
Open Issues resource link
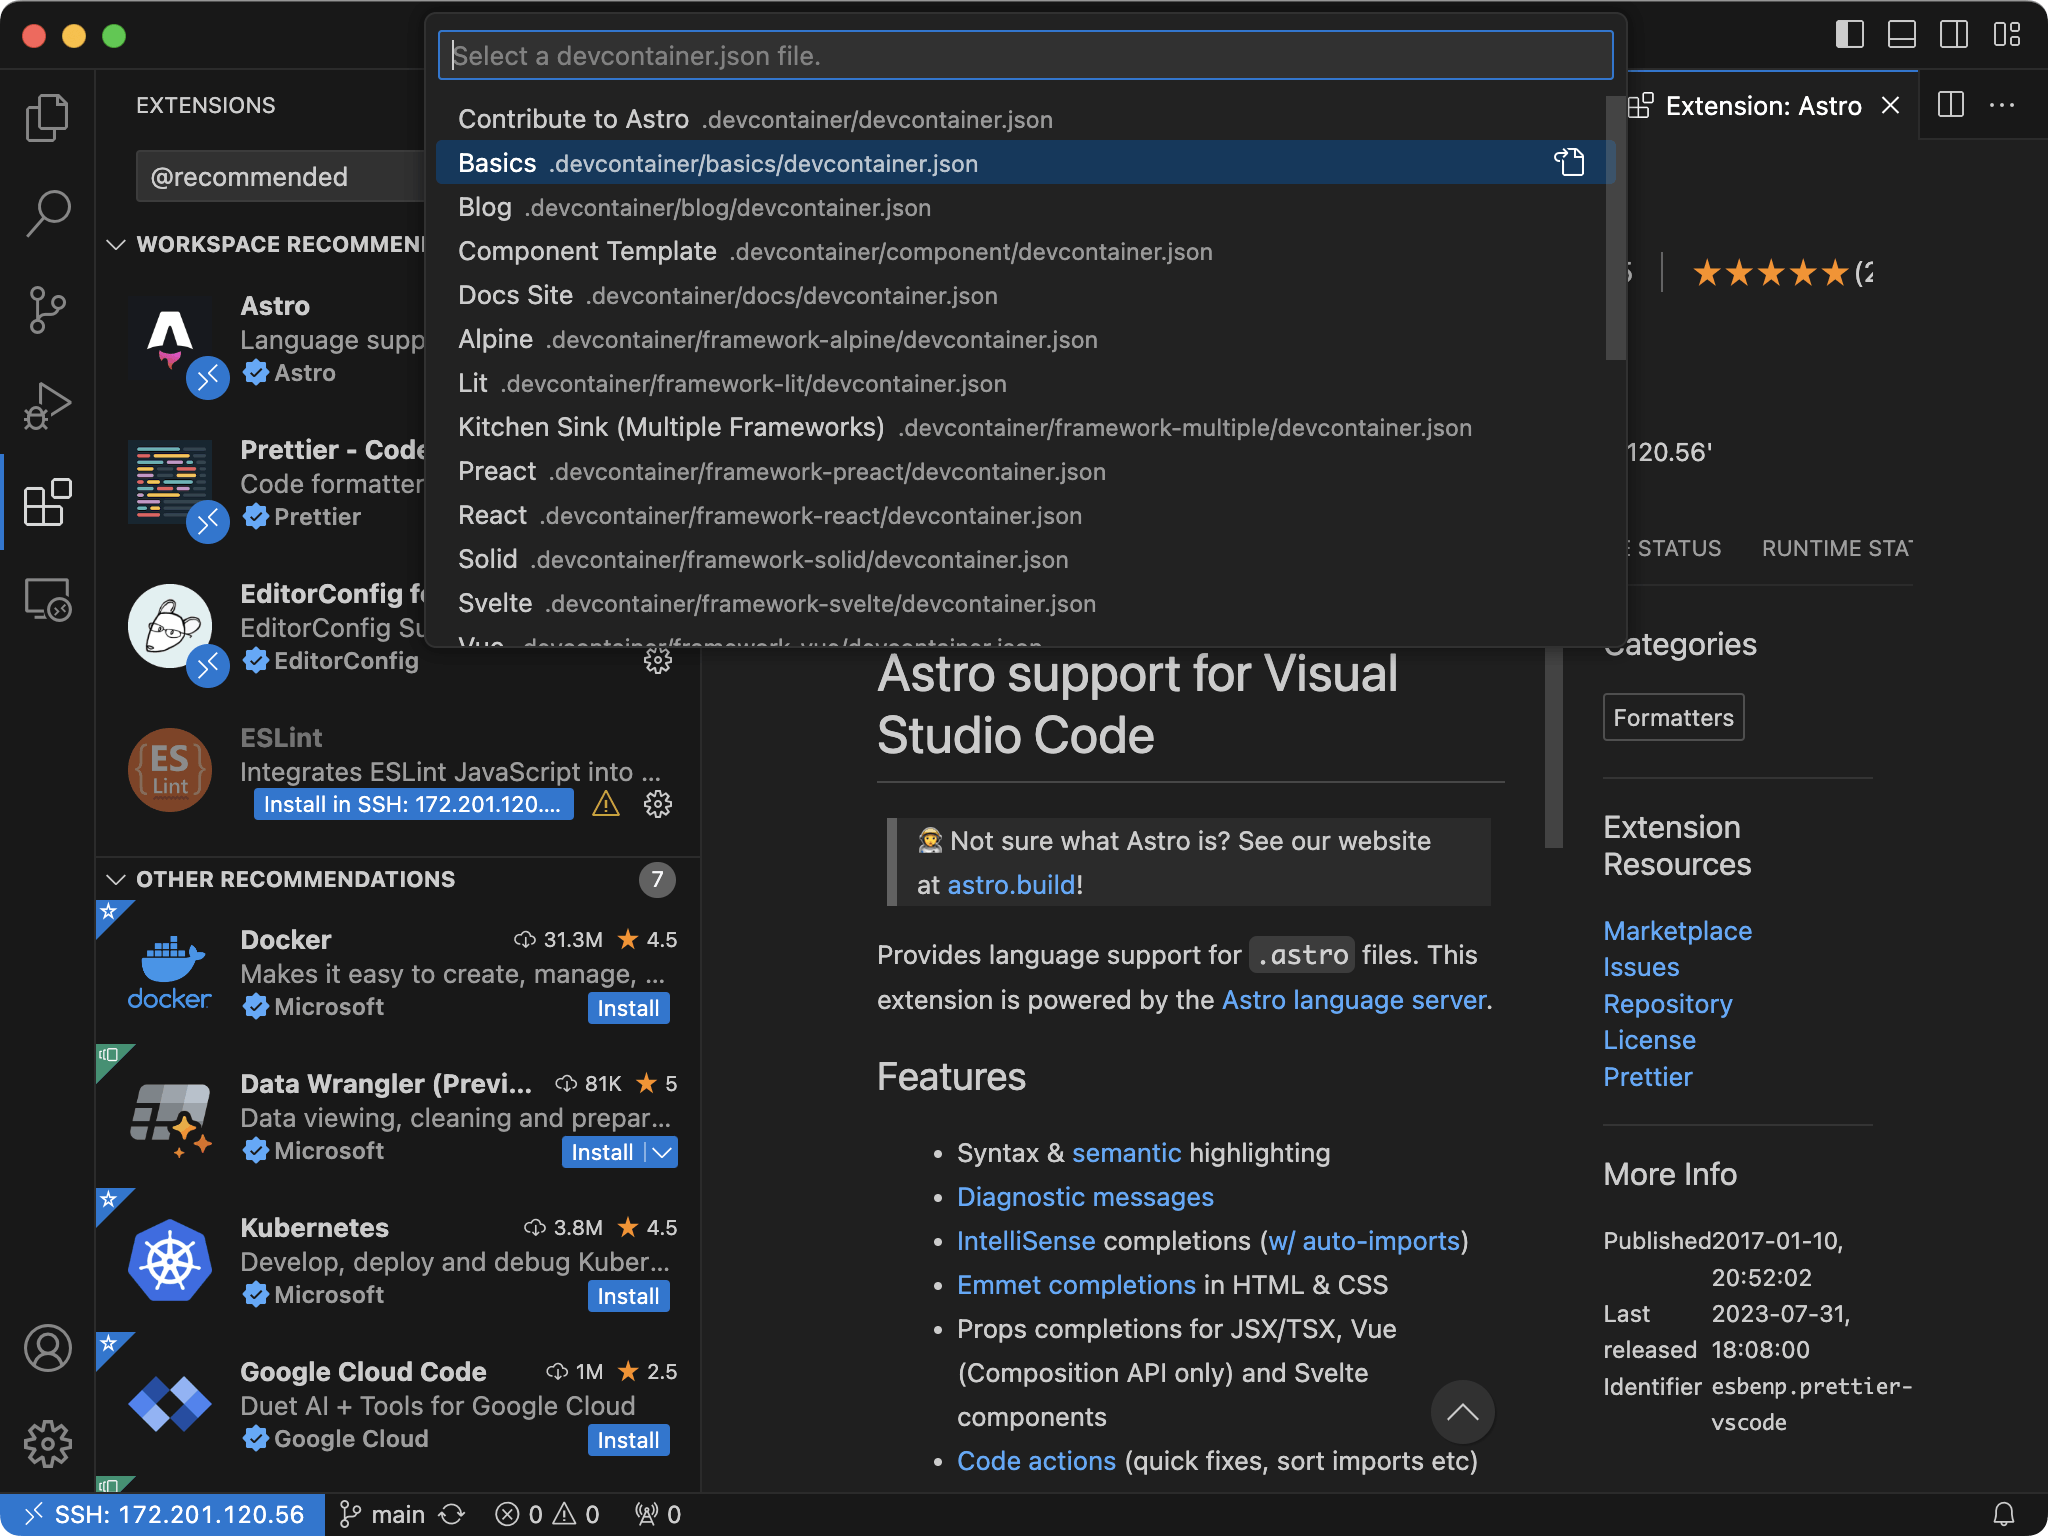click(x=1641, y=967)
